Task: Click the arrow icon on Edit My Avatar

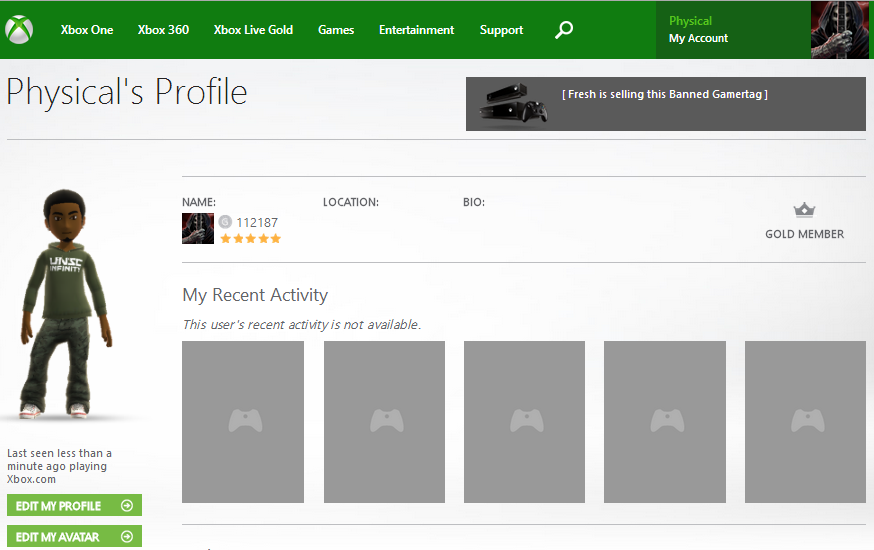Action: tap(127, 536)
